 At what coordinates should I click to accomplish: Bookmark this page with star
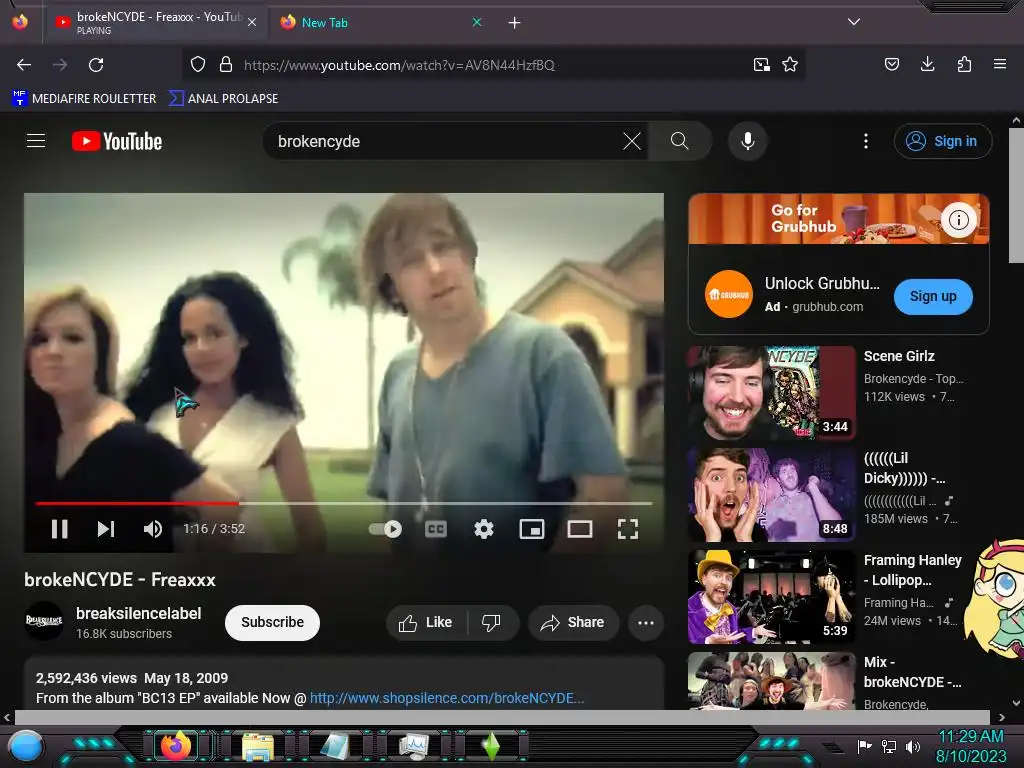pos(790,65)
